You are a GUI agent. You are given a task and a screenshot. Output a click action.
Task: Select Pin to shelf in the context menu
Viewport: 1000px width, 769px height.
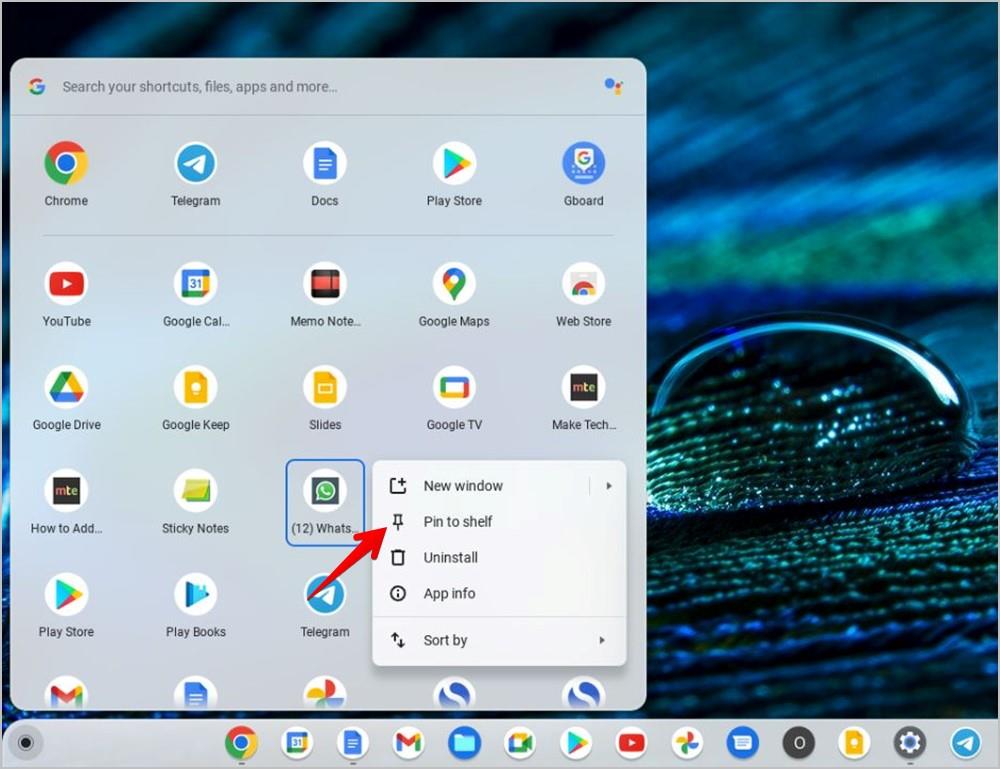click(x=499, y=522)
